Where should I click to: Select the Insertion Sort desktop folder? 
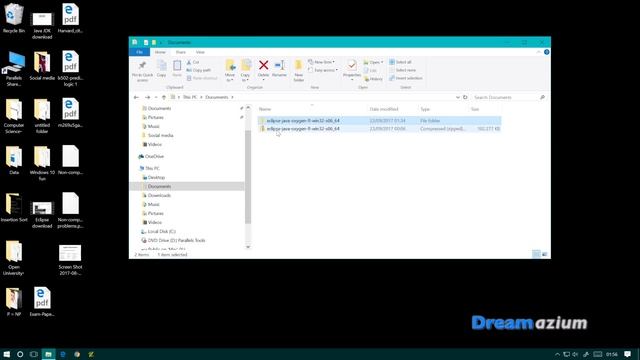[x=14, y=208]
